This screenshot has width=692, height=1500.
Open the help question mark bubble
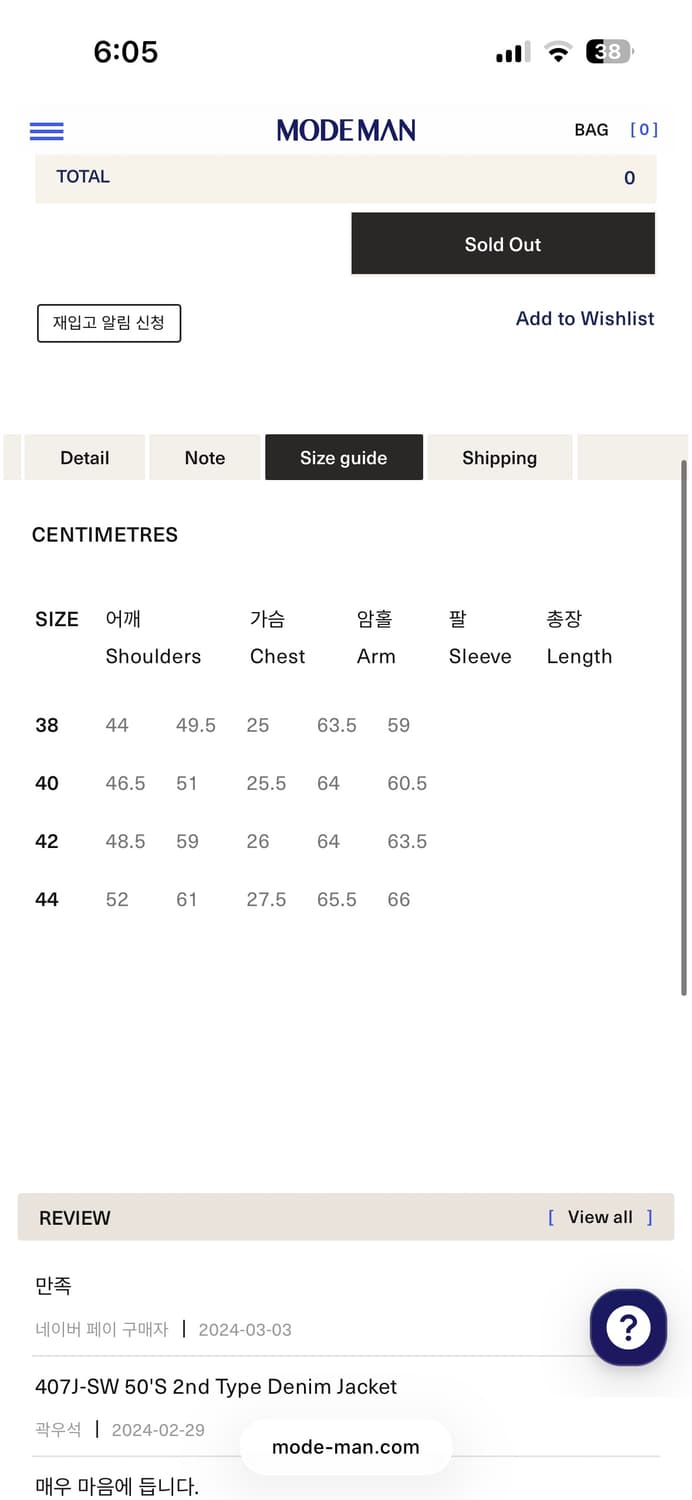[x=628, y=1327]
